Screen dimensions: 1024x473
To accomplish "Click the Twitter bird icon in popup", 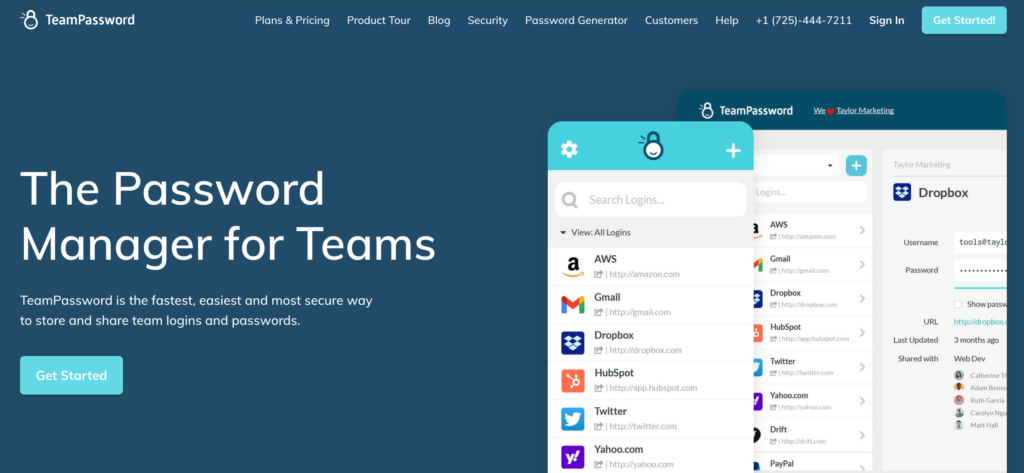I will (x=573, y=419).
